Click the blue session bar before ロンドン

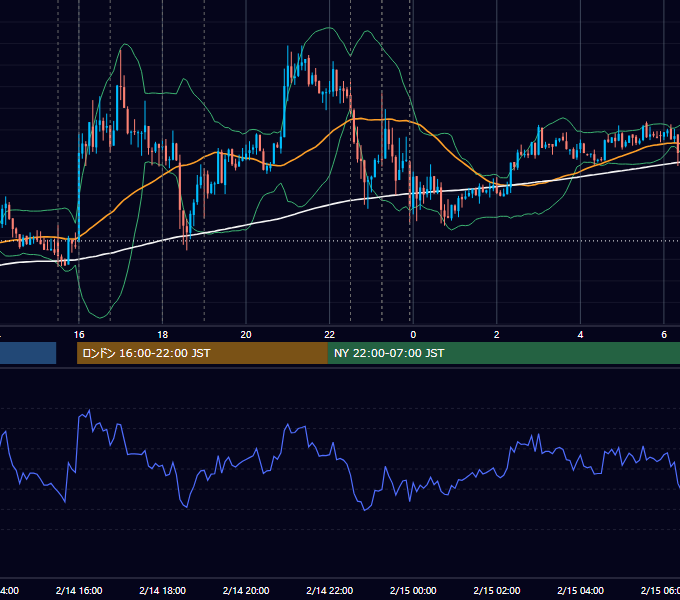click(x=28, y=353)
